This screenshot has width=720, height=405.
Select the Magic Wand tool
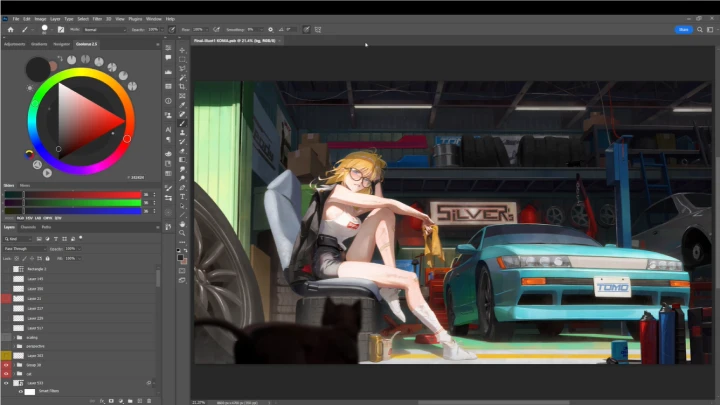click(182, 78)
